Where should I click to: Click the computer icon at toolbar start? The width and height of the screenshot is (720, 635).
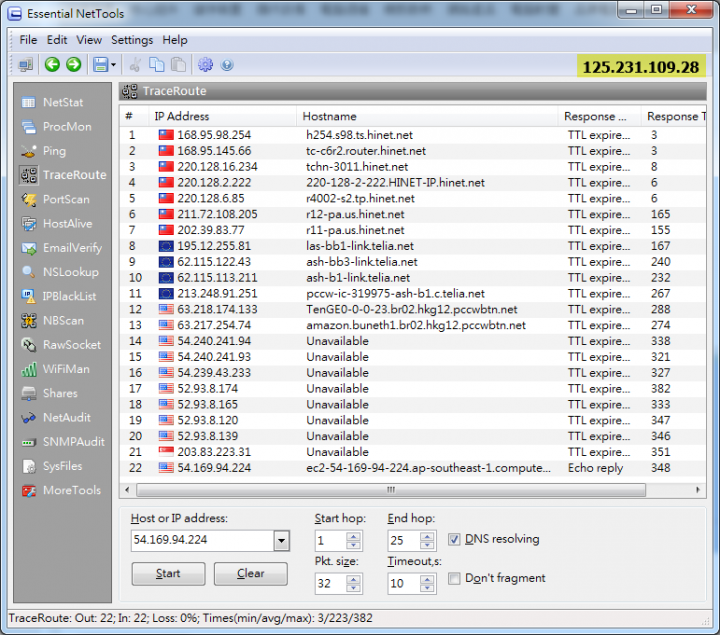point(26,65)
